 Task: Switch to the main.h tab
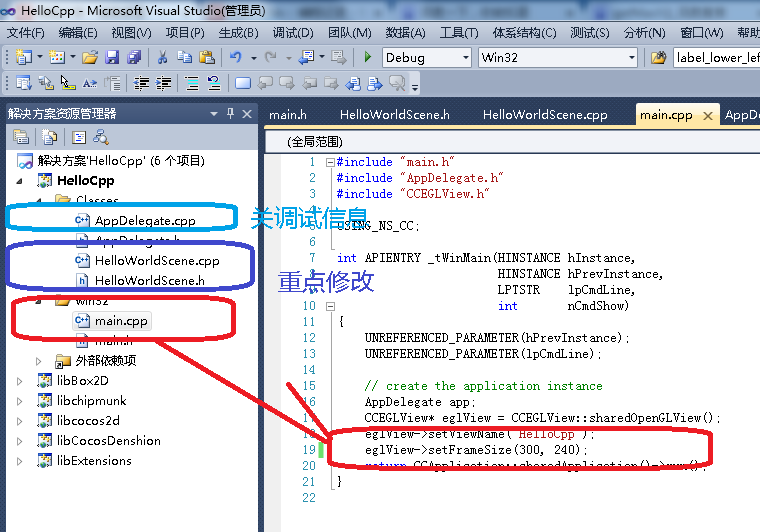pyautogui.click(x=288, y=115)
